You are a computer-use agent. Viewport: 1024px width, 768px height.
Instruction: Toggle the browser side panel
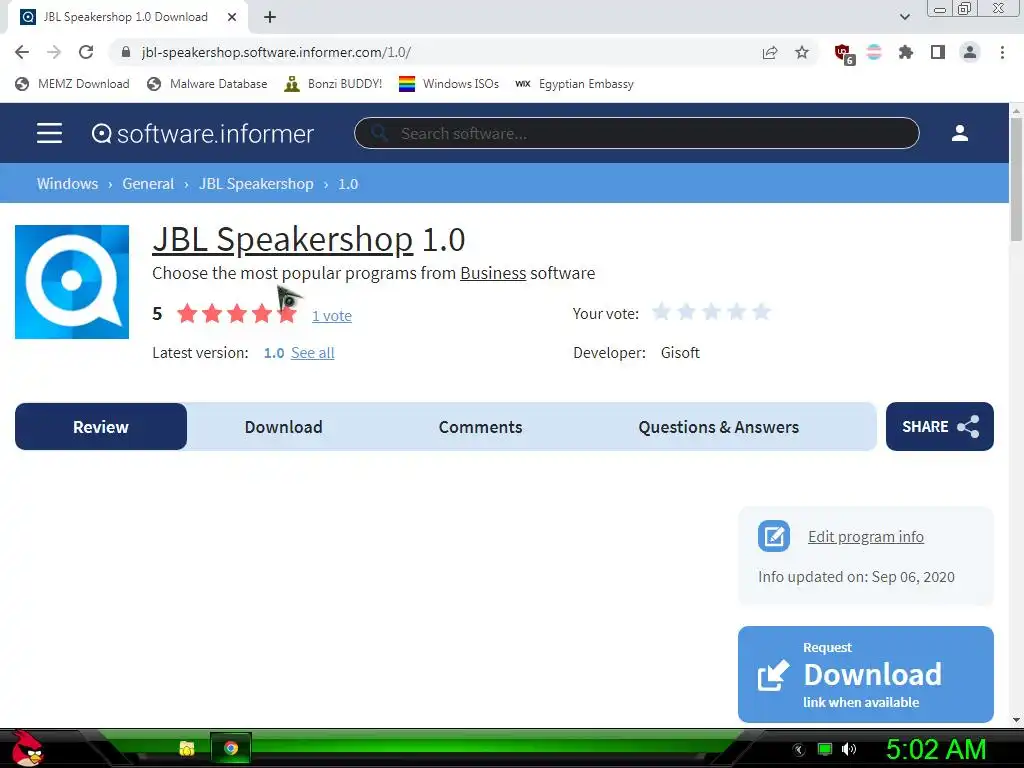click(x=938, y=52)
